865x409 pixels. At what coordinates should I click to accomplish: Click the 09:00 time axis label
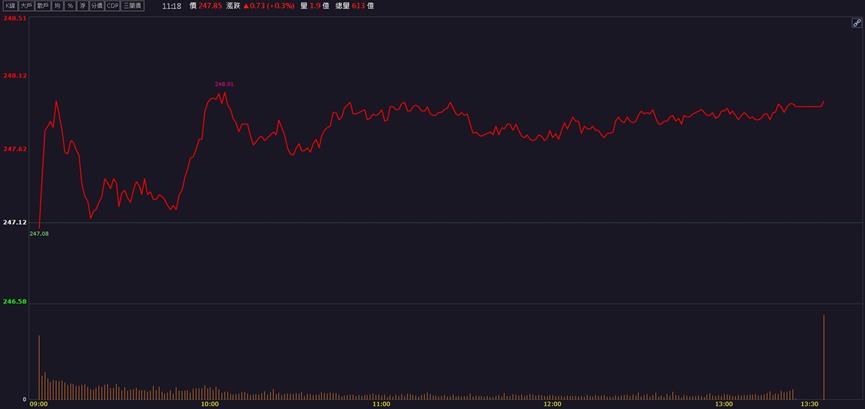click(39, 404)
